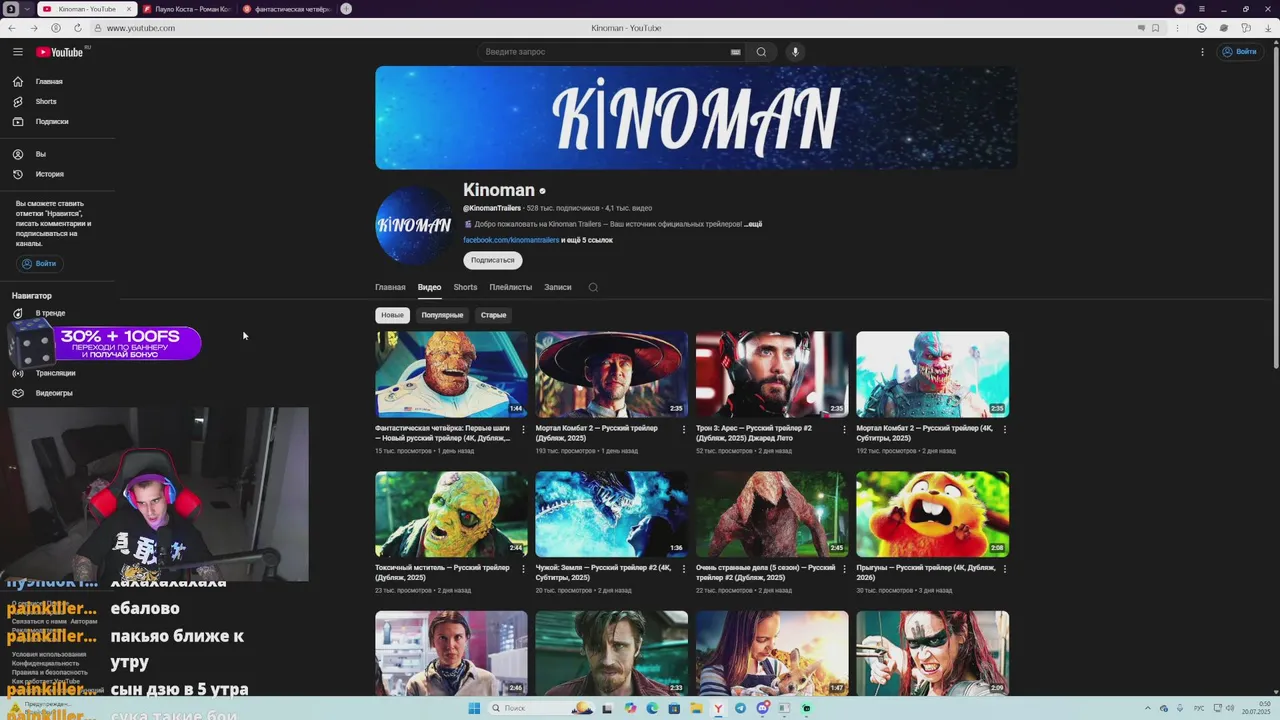Open Вы section in the sidebar

tap(41, 155)
